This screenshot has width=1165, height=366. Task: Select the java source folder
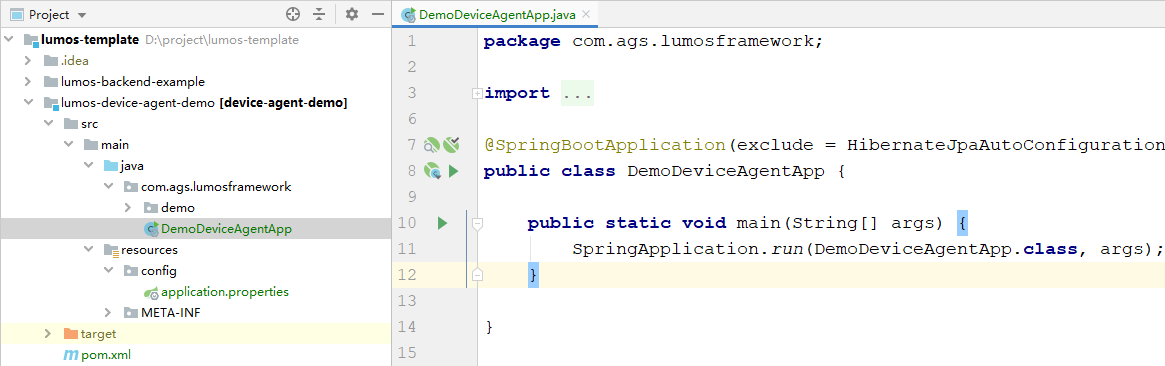tap(132, 166)
